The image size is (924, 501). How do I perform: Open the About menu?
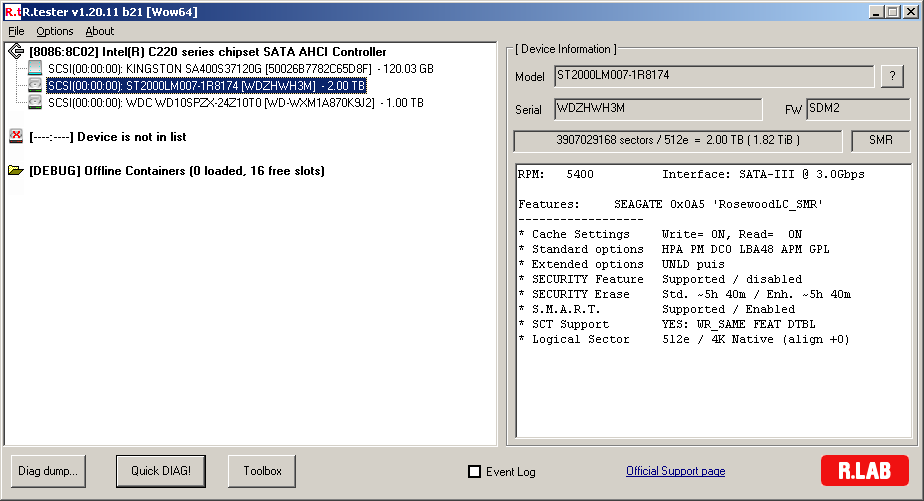coord(99,31)
